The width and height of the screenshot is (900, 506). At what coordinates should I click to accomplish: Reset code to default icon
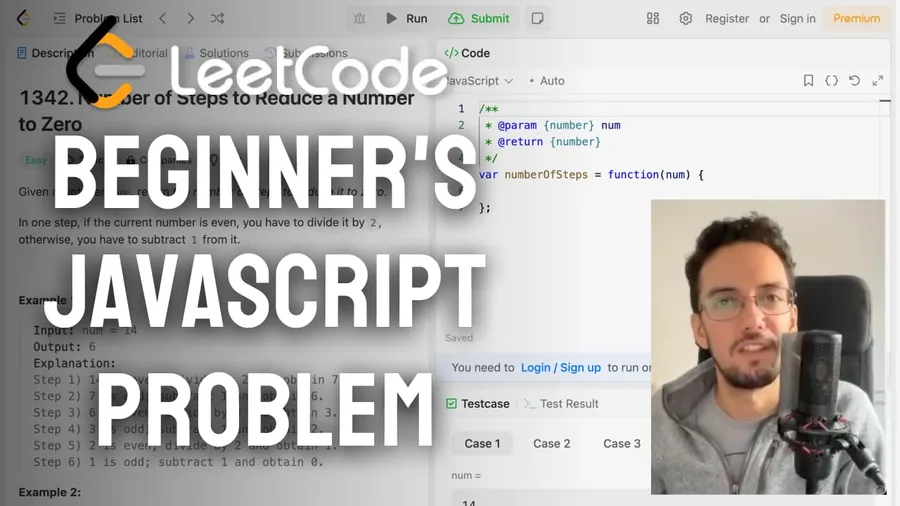[x=854, y=81]
